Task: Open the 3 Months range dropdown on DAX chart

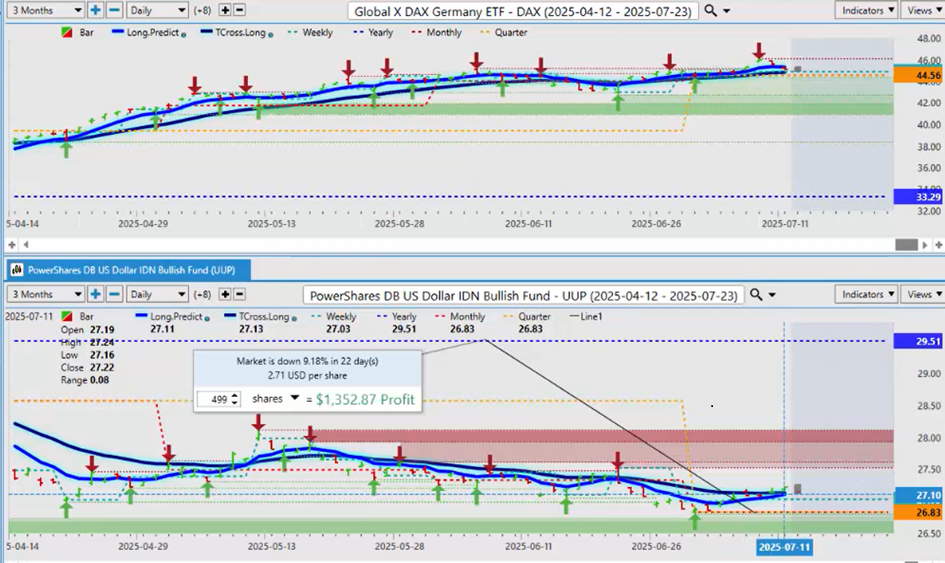Action: pyautogui.click(x=46, y=10)
